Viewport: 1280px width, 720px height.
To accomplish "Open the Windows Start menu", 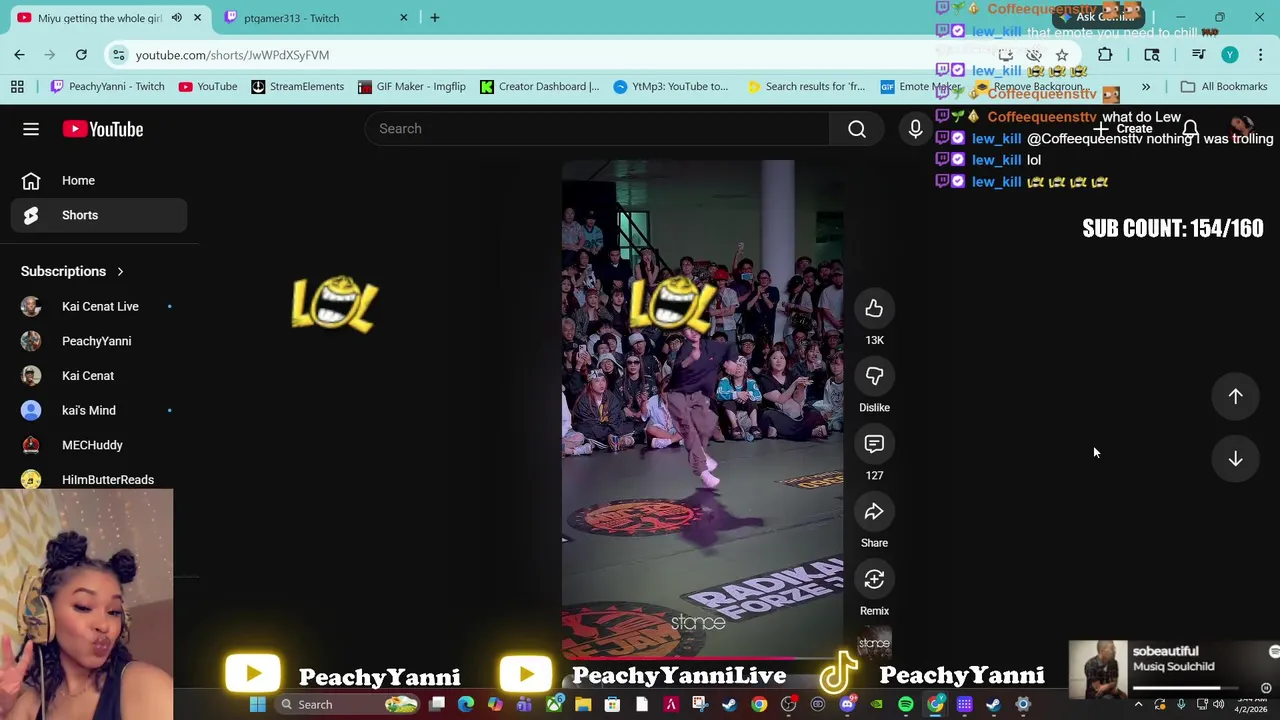I will (x=257, y=705).
